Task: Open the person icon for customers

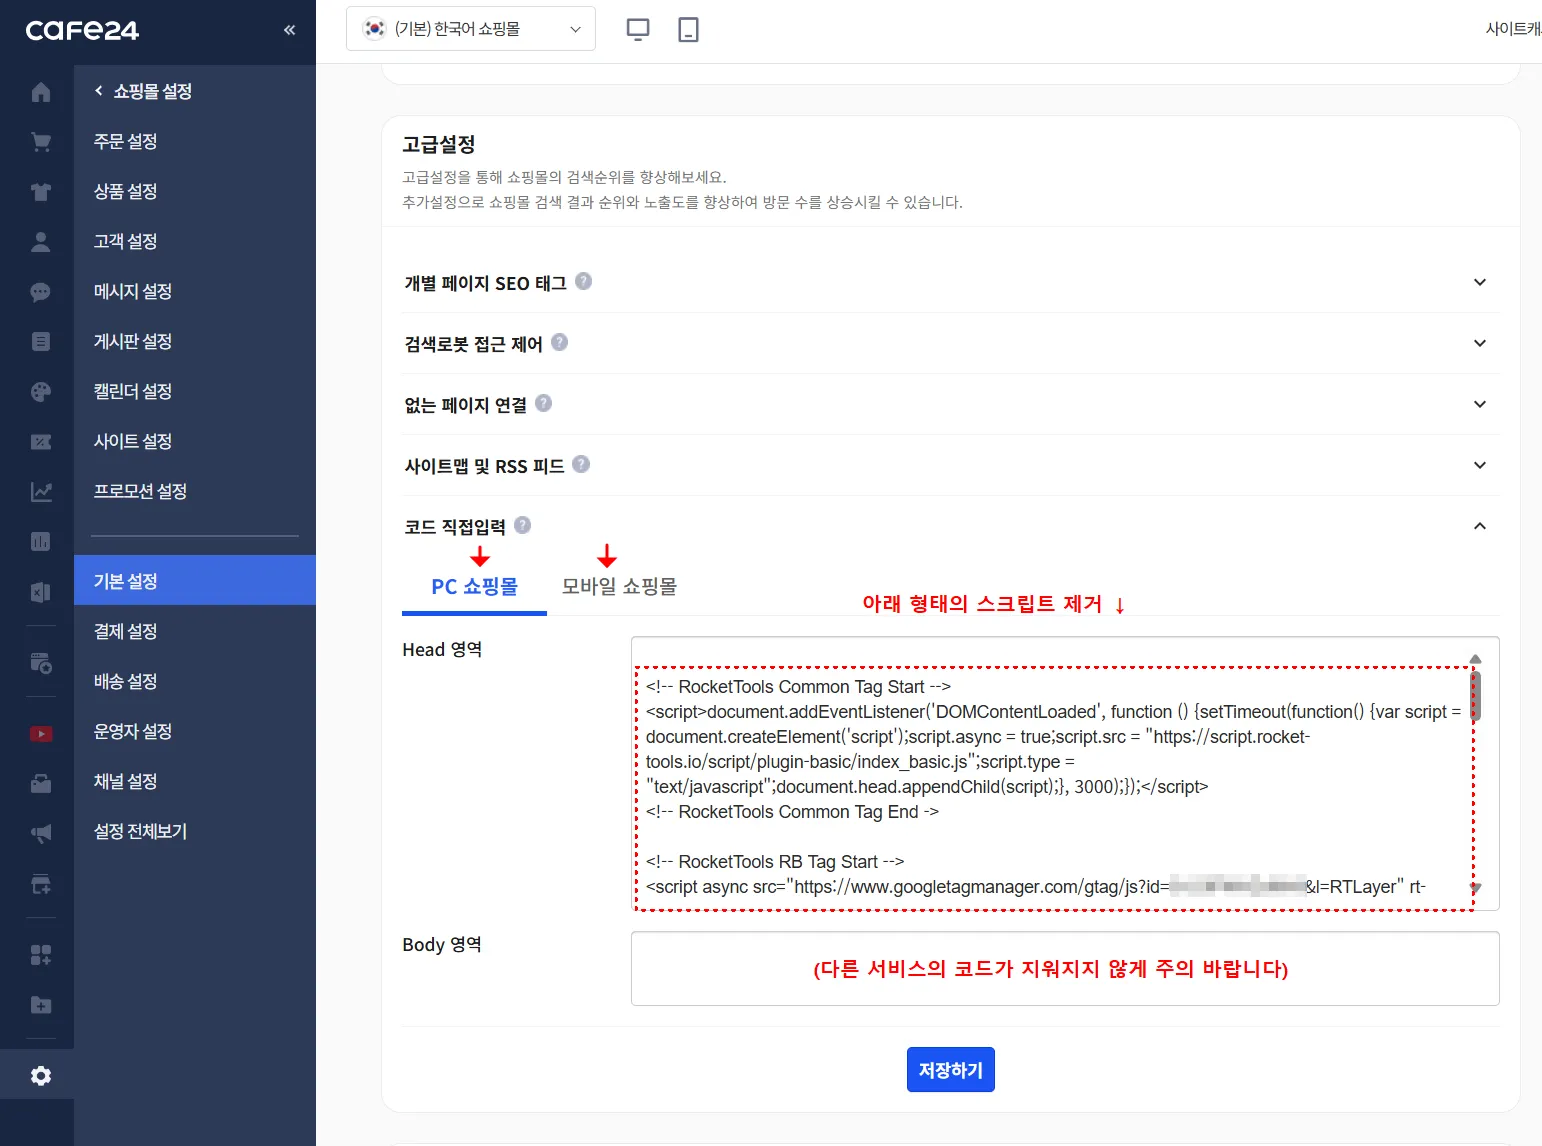Action: 41,241
